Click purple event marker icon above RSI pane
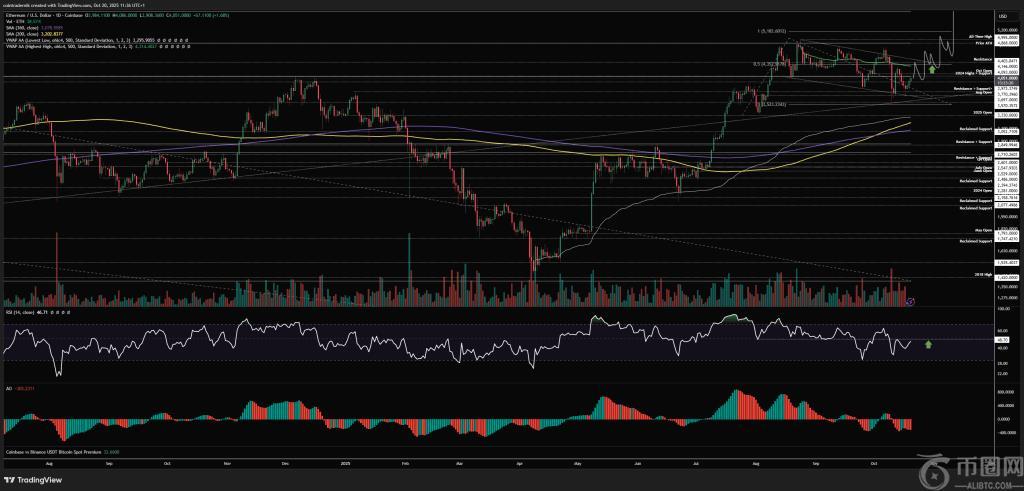 pos(909,300)
